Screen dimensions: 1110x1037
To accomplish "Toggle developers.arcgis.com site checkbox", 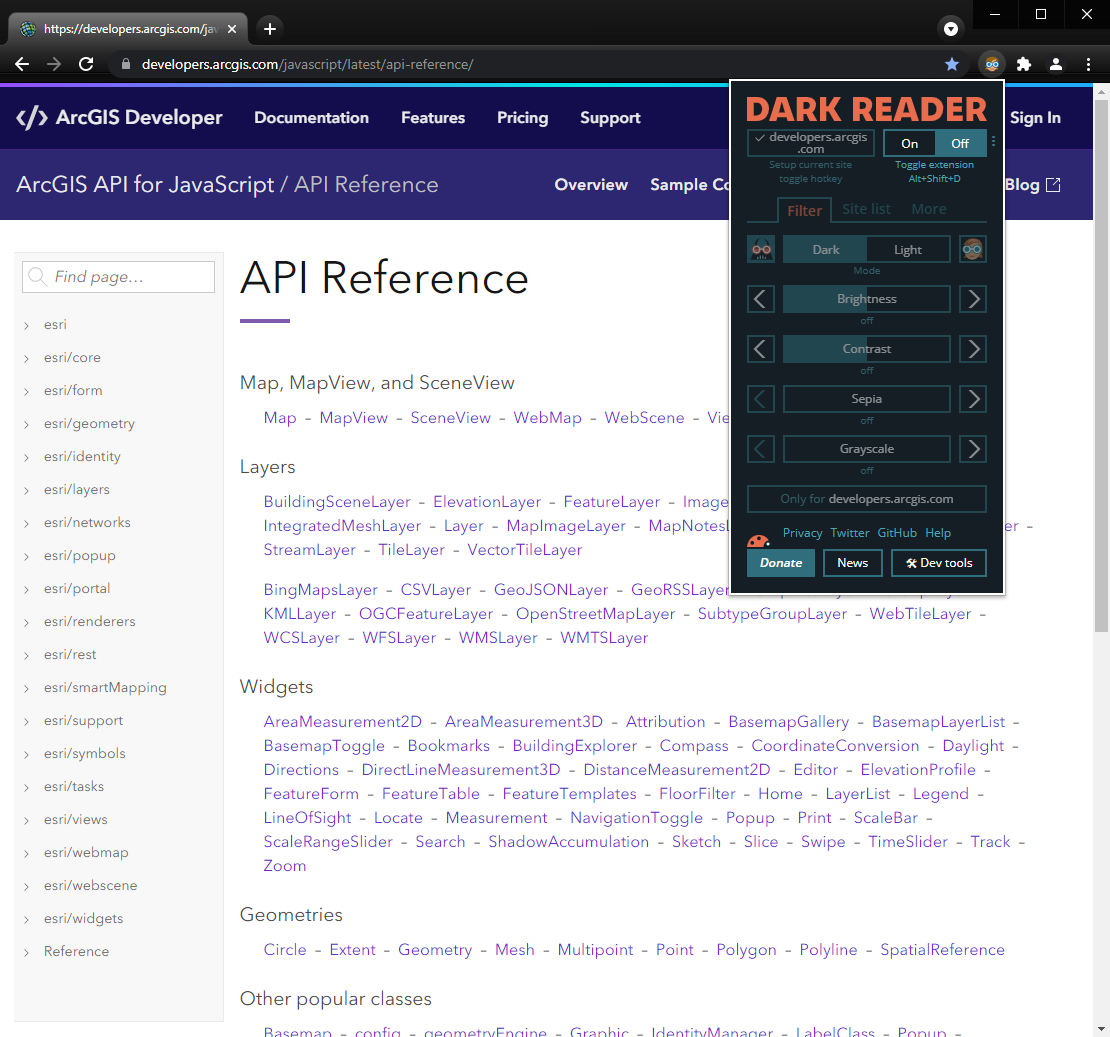I will tap(811, 143).
